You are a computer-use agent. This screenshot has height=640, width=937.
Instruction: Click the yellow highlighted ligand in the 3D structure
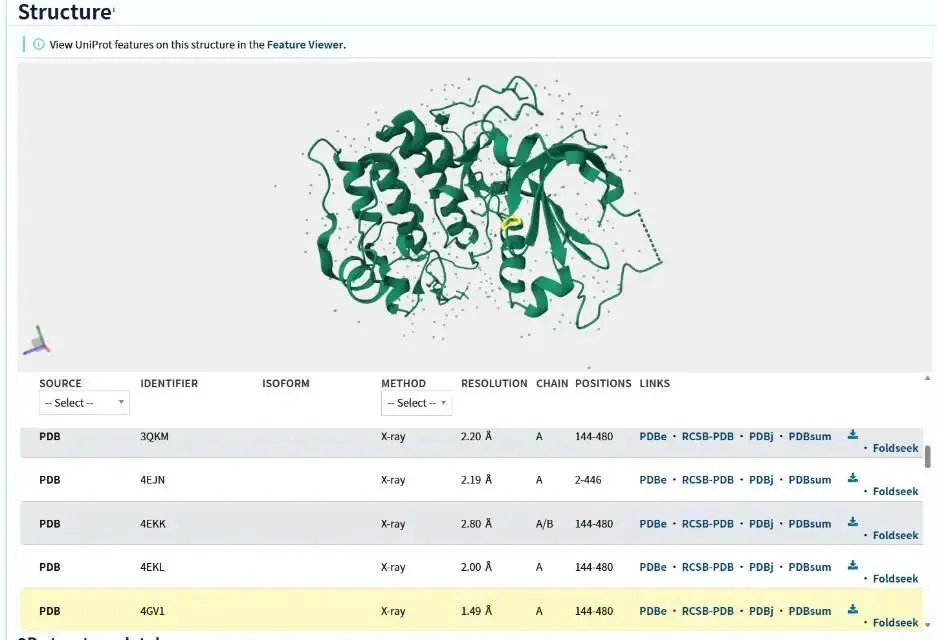click(x=511, y=223)
